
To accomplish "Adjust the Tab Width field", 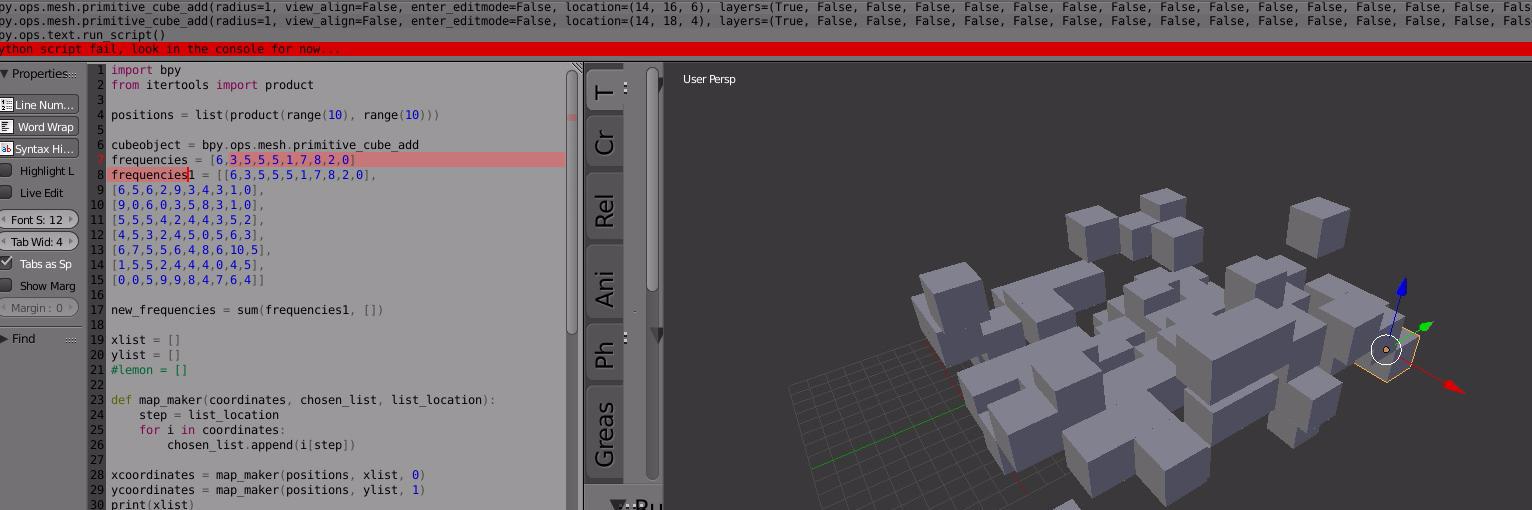I will click(39, 242).
